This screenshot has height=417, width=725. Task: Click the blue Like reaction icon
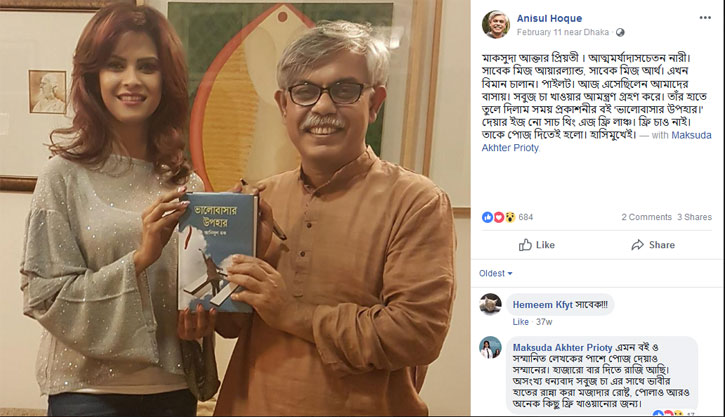click(487, 217)
